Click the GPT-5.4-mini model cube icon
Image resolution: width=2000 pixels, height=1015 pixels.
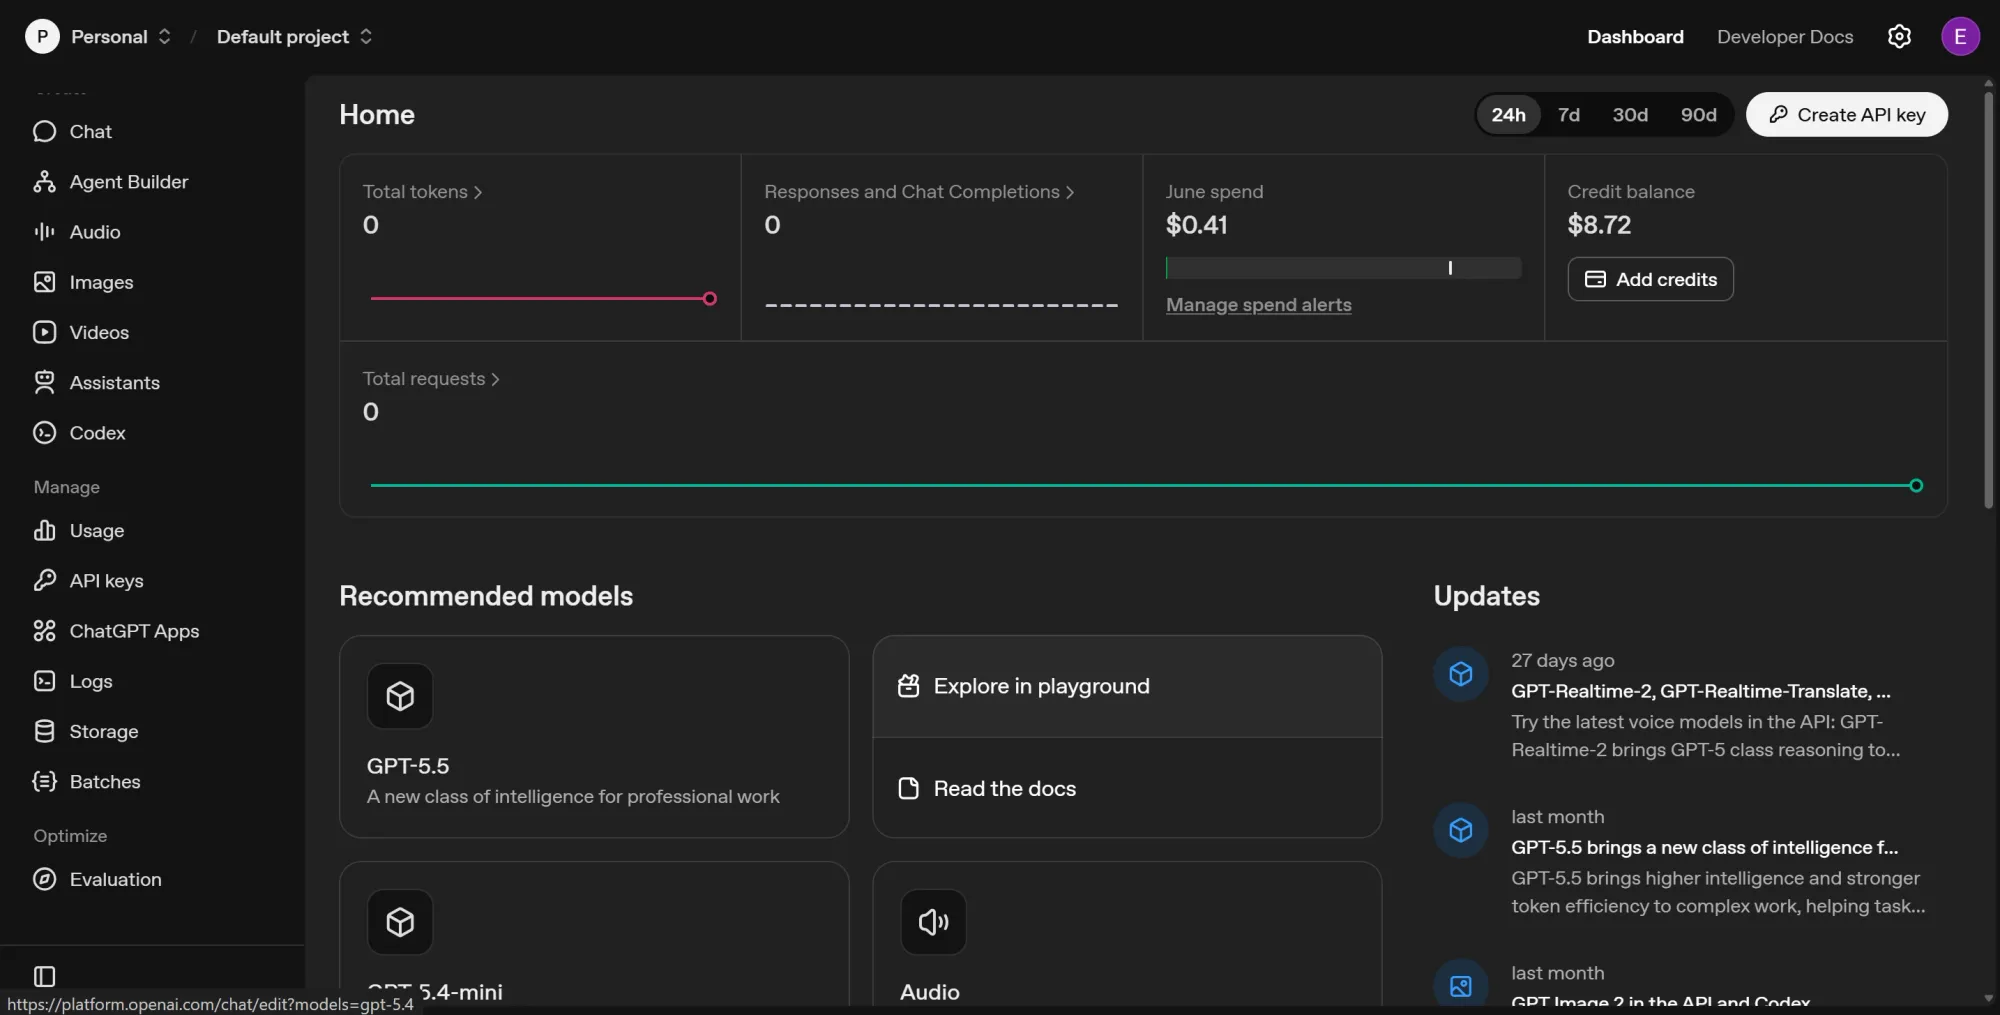(400, 922)
